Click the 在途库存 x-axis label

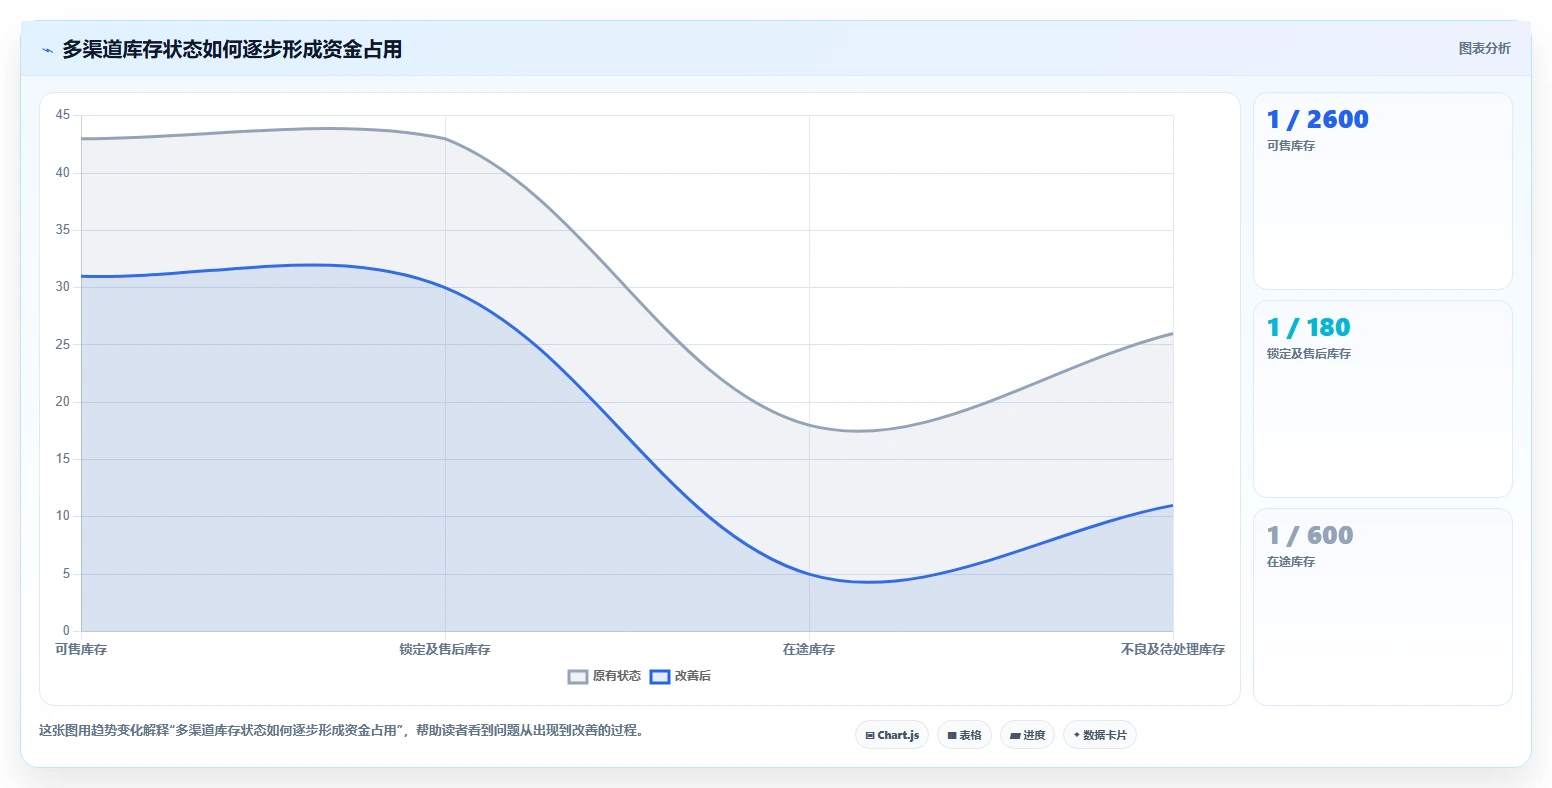(809, 649)
